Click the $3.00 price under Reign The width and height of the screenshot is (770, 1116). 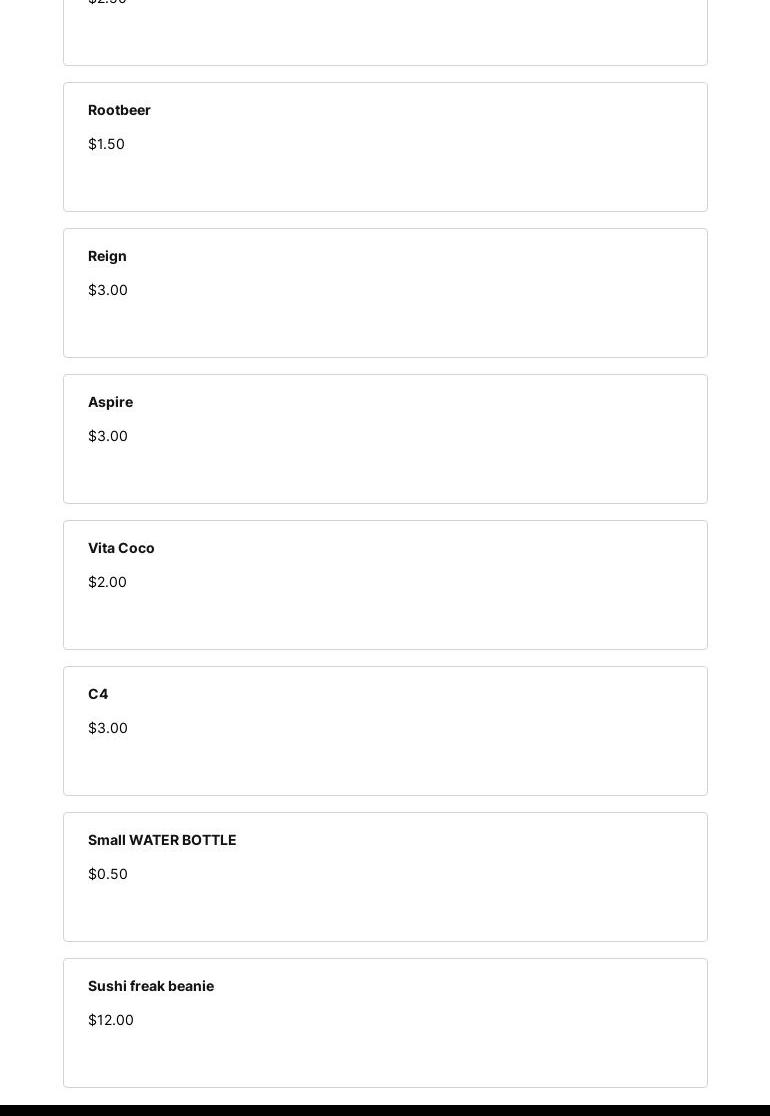click(x=108, y=290)
